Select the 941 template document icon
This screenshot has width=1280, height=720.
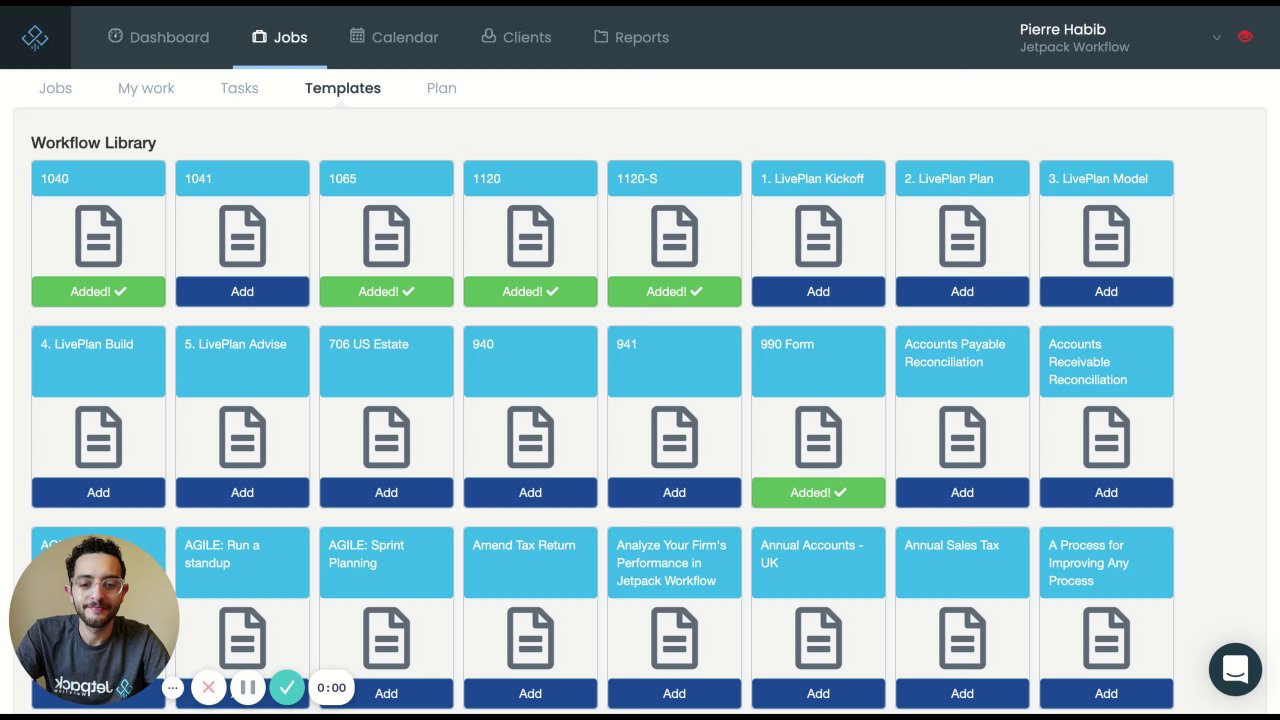[674, 437]
